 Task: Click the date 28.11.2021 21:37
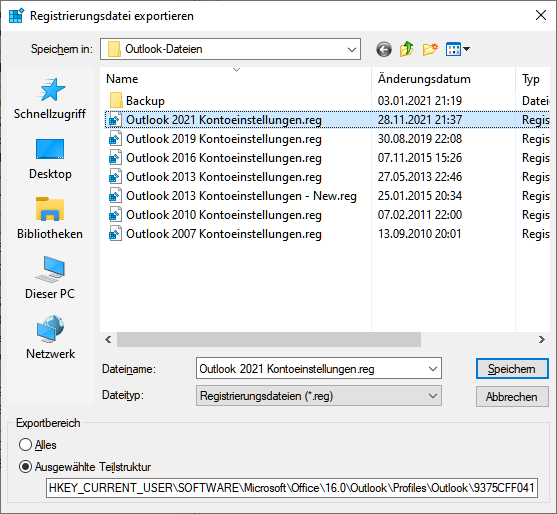420,120
